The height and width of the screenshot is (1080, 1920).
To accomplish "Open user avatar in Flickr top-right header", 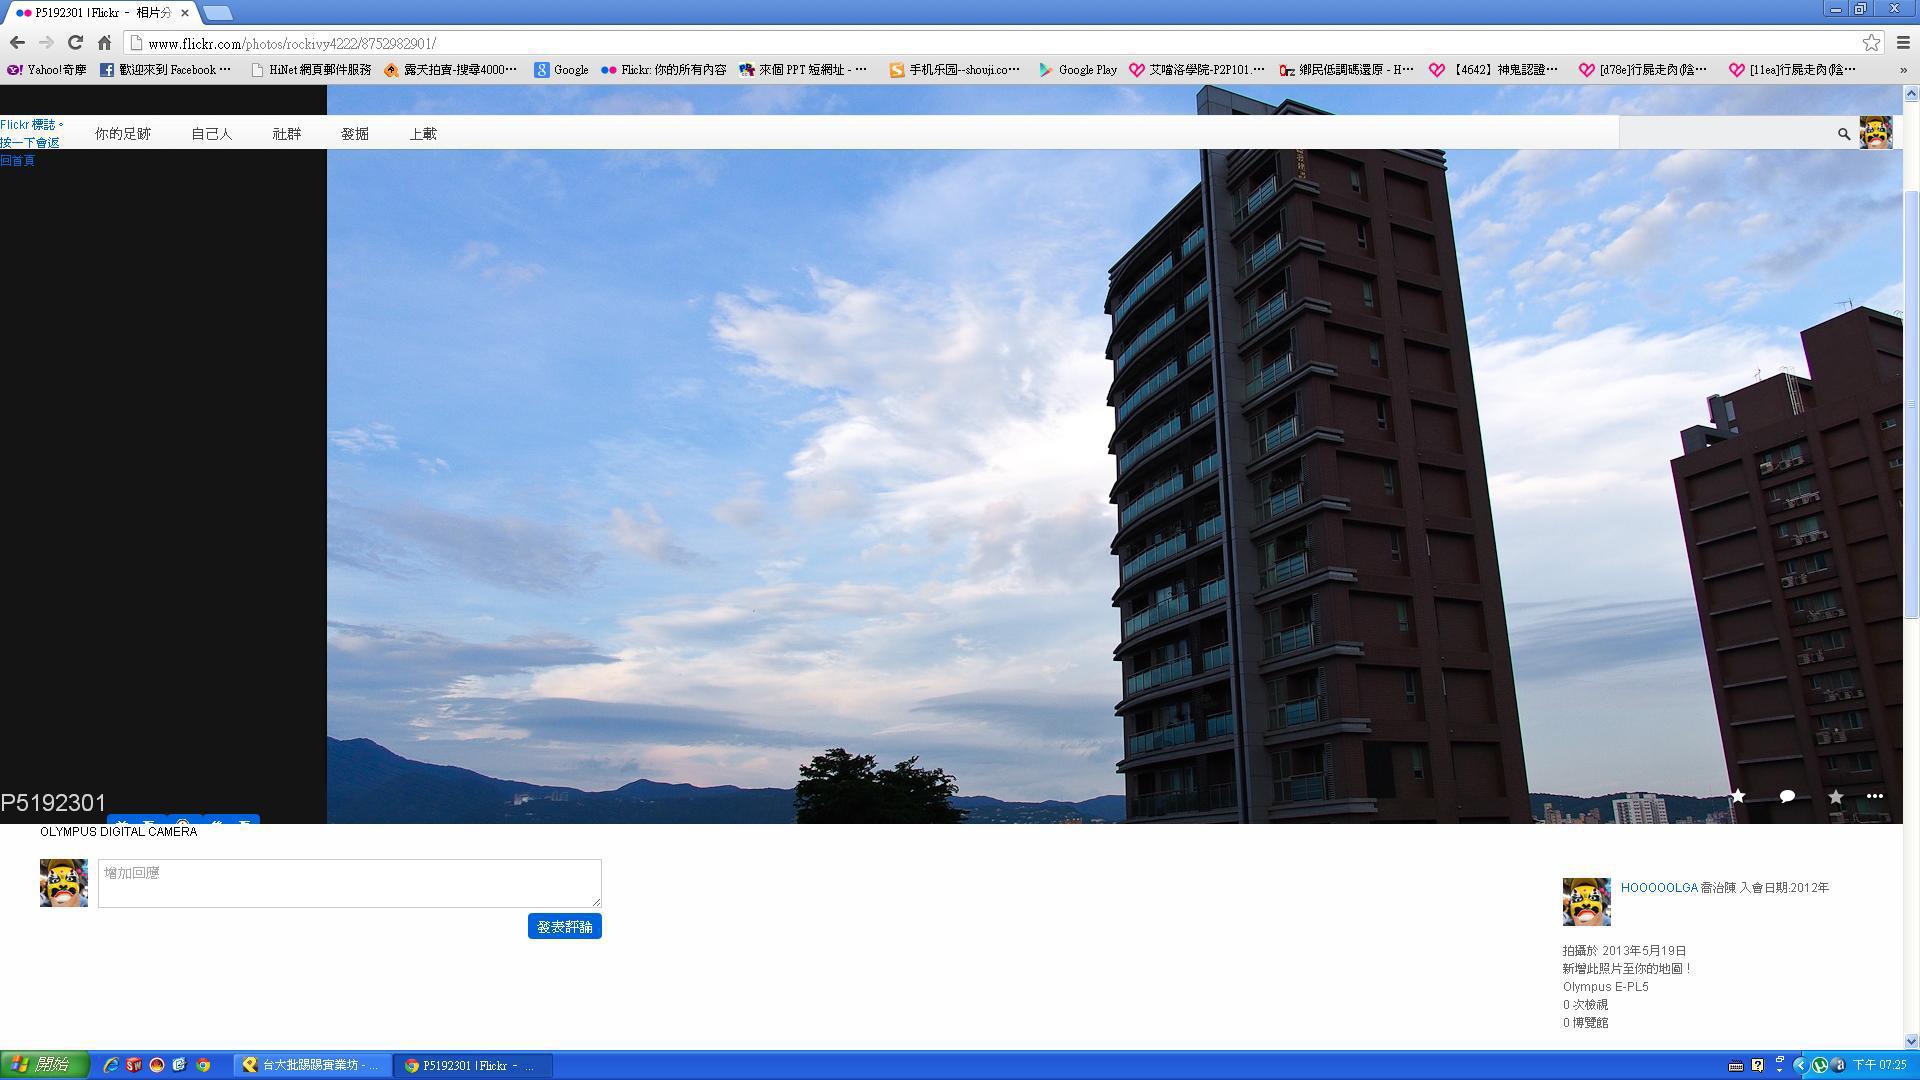I will click(x=1875, y=132).
